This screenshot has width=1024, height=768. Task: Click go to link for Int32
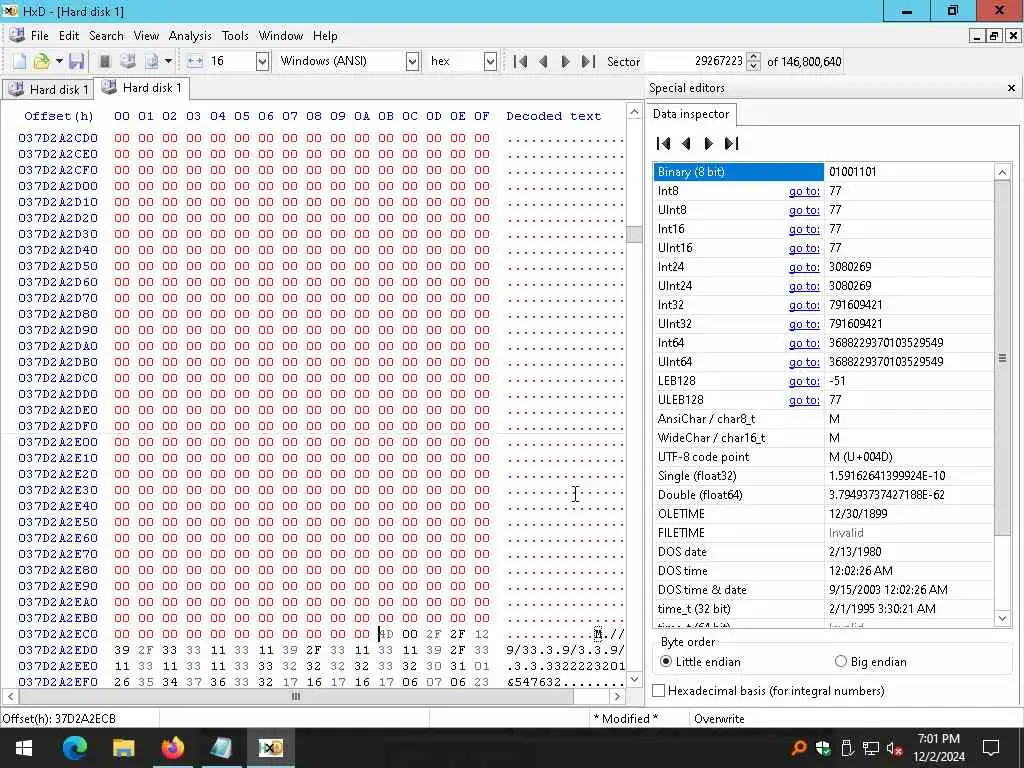coord(804,305)
